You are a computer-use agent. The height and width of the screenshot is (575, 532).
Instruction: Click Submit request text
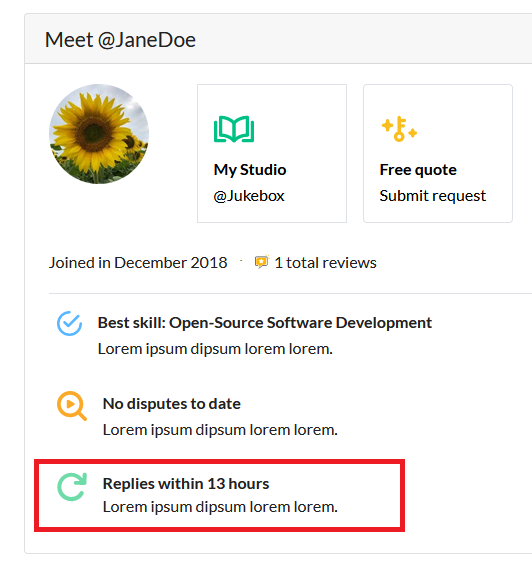click(x=433, y=196)
